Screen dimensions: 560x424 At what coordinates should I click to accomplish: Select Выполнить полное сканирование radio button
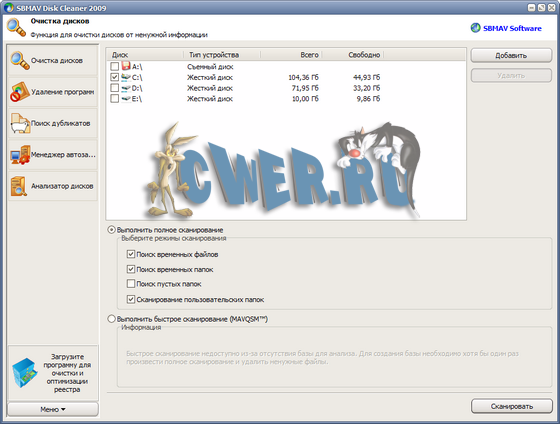[x=111, y=230]
